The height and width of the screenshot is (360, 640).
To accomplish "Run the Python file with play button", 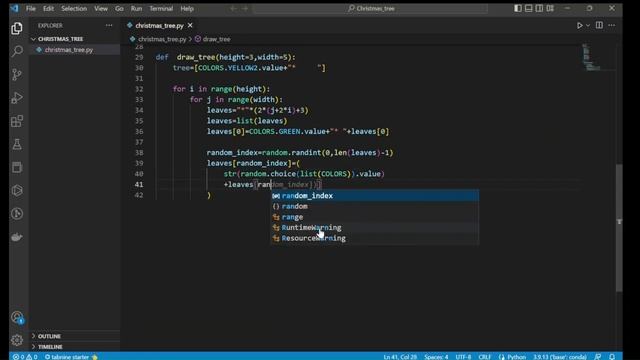I will tap(579, 25).
